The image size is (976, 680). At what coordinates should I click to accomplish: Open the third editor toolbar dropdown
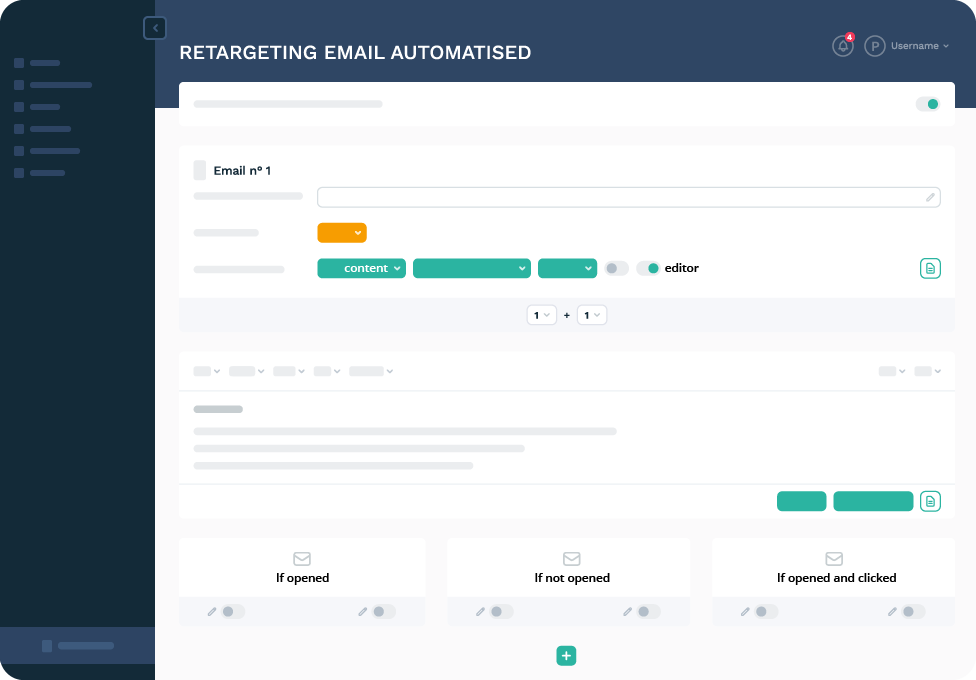[x=289, y=371]
